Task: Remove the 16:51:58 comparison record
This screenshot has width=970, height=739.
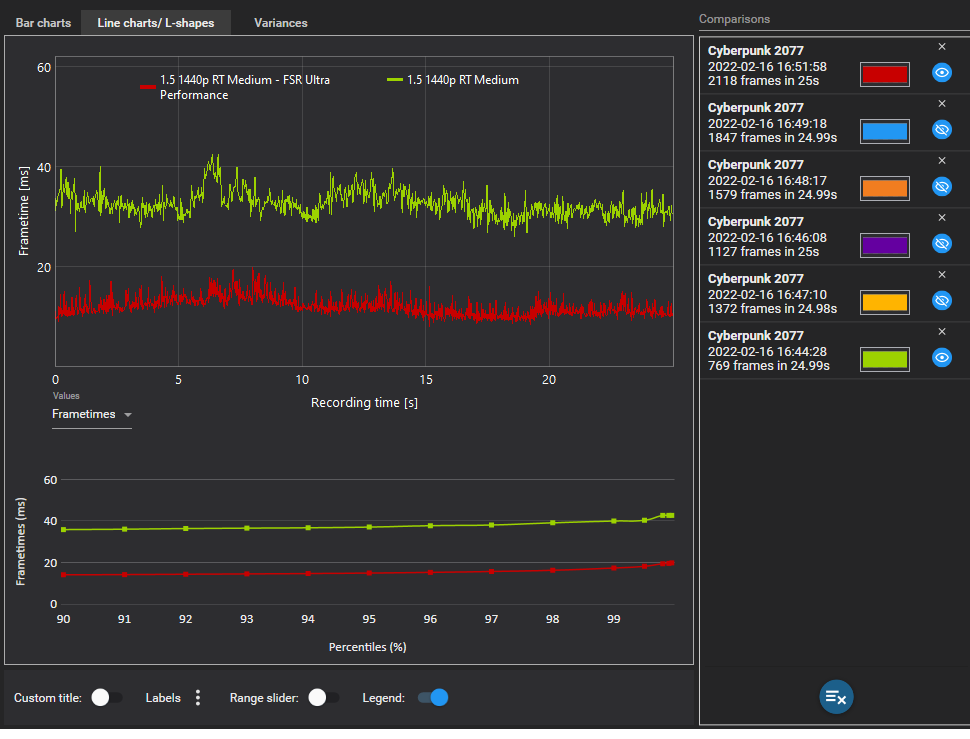Action: coord(942,47)
